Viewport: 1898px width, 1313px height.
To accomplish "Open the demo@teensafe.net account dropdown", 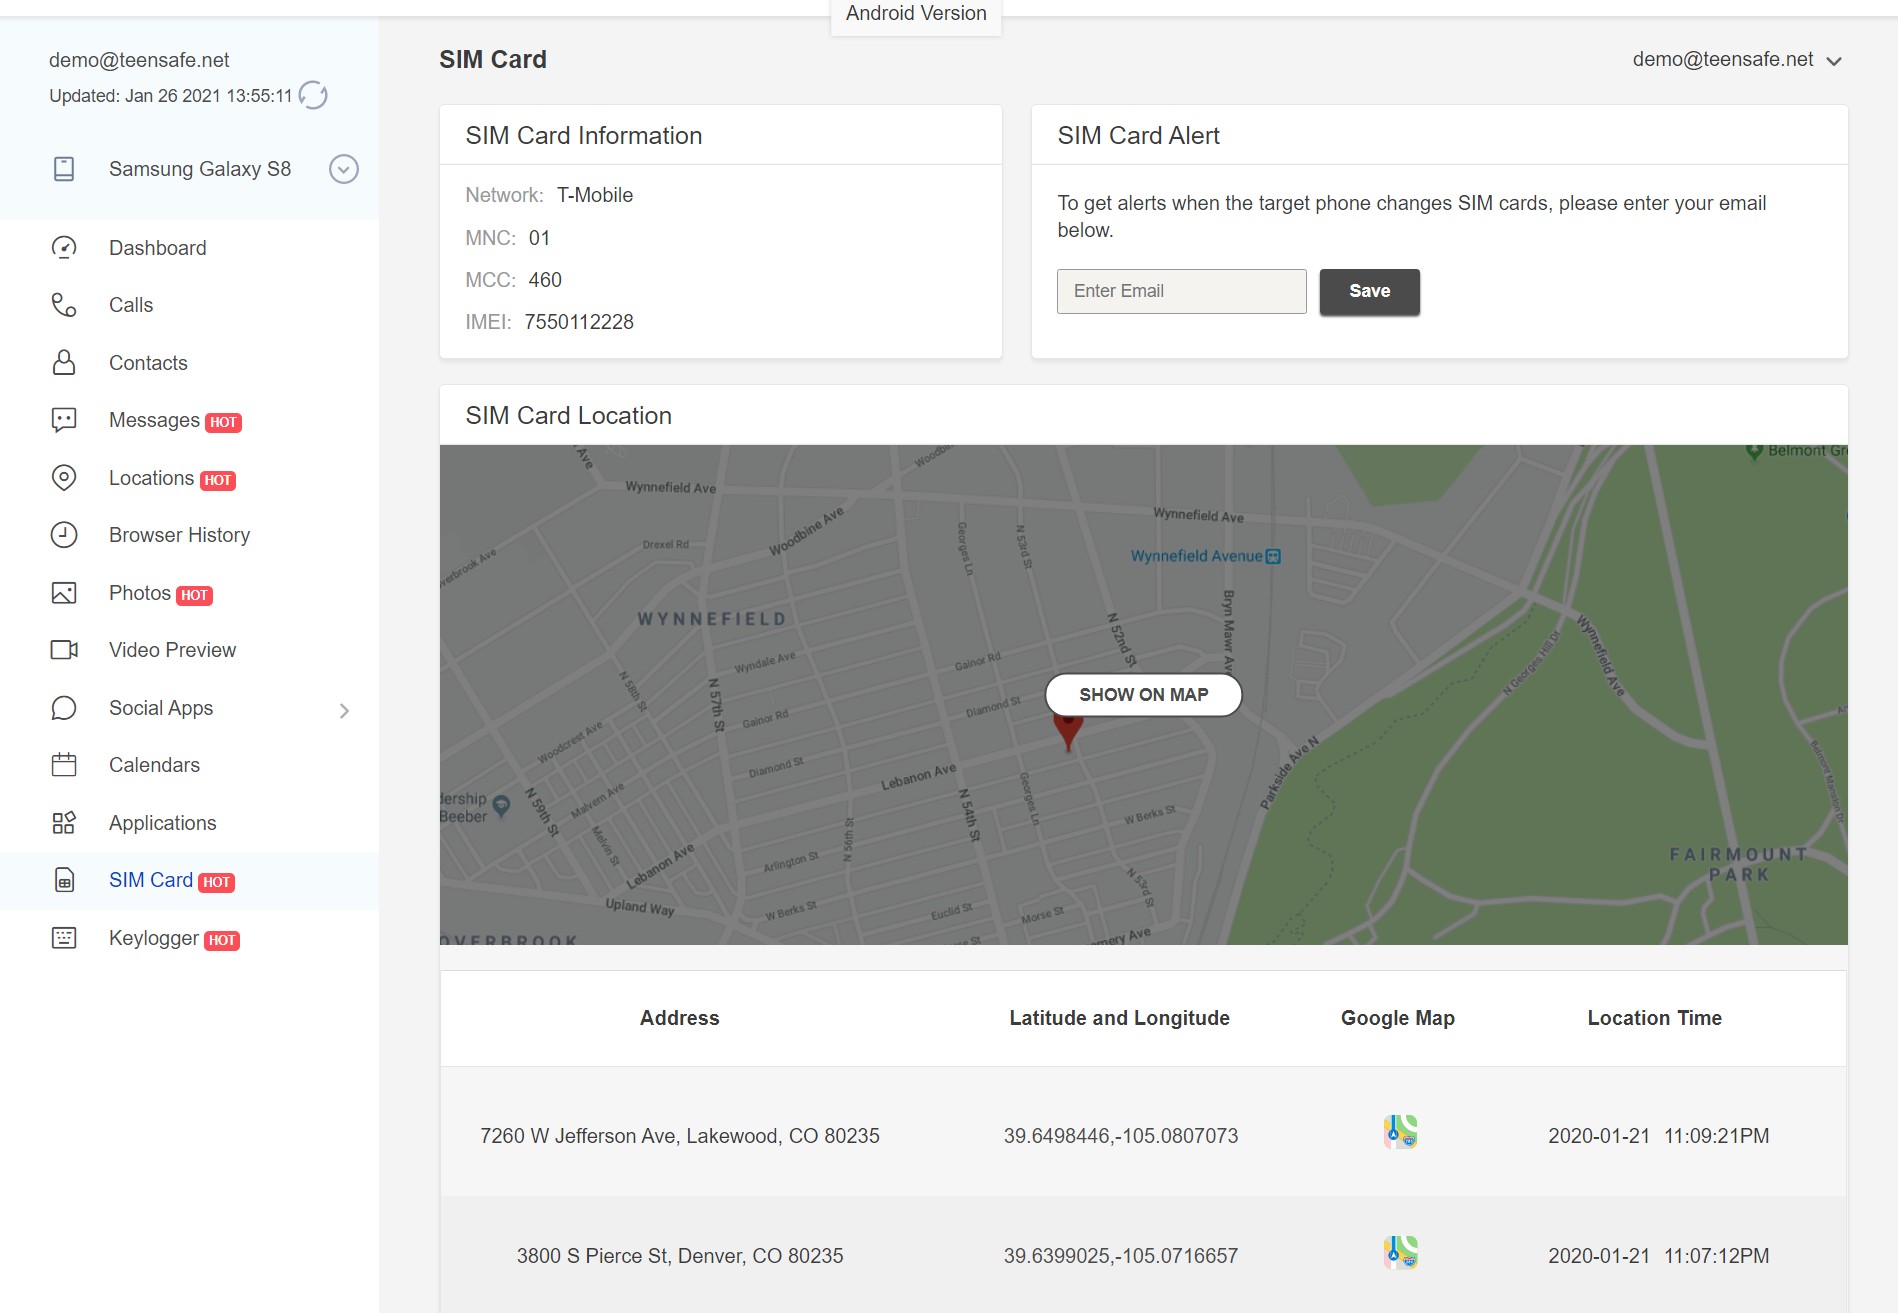I will (x=1736, y=60).
